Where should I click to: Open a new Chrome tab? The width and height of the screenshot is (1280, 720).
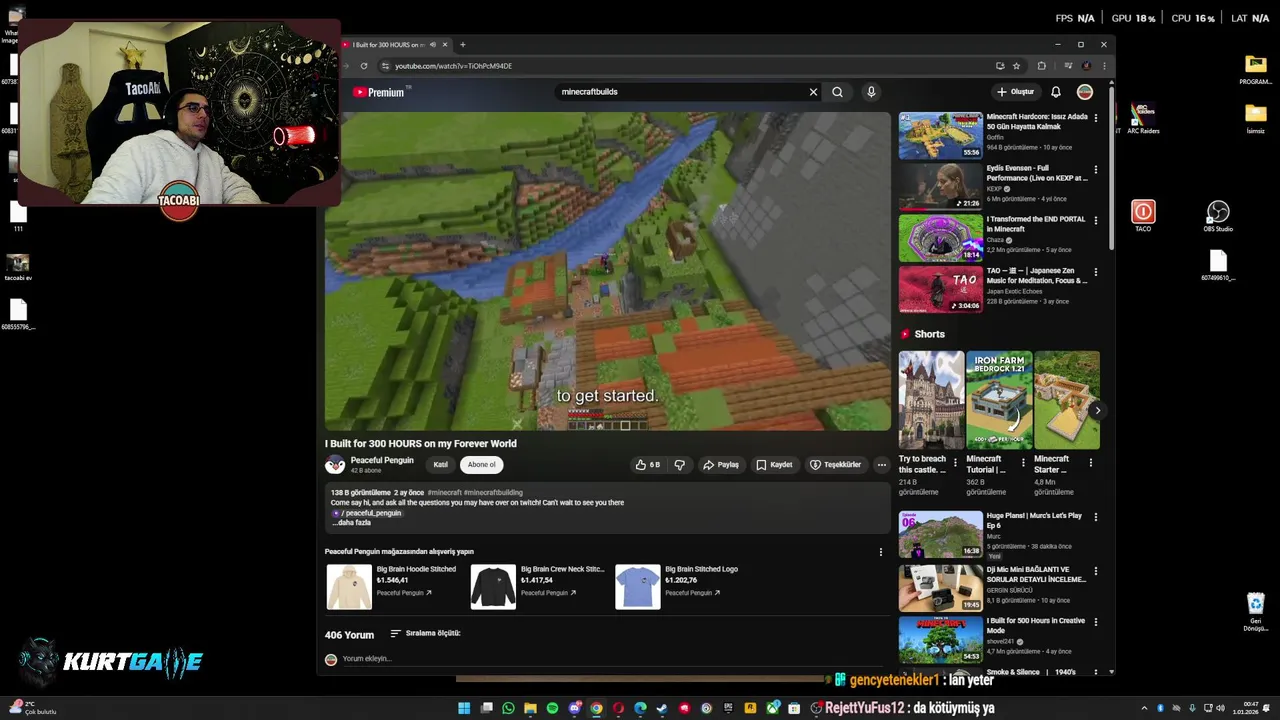(x=462, y=45)
